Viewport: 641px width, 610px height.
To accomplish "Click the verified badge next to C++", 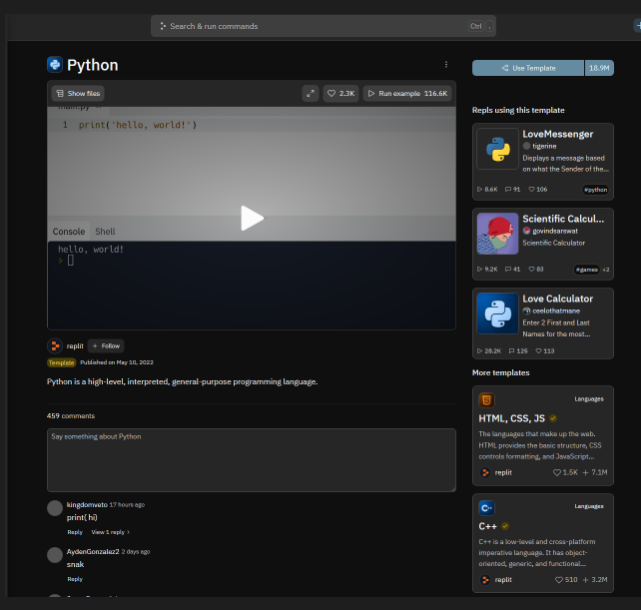I will 505,527.
